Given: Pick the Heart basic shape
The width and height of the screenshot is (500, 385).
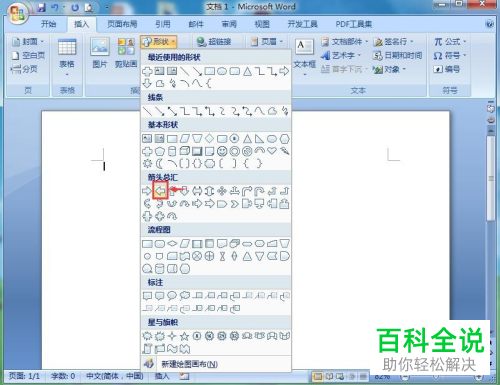Looking at the screenshot, I should pos(272,151).
